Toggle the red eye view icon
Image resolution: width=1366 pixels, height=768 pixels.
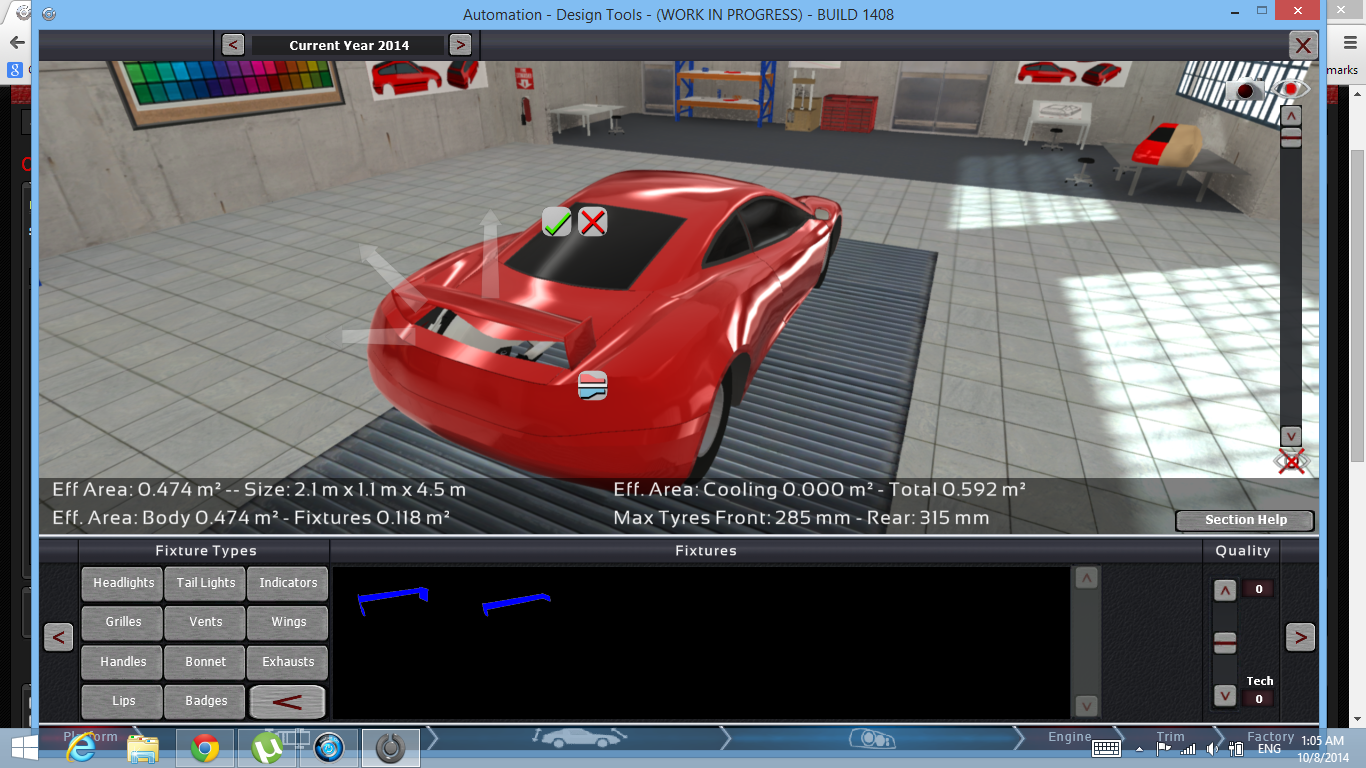coord(1292,89)
